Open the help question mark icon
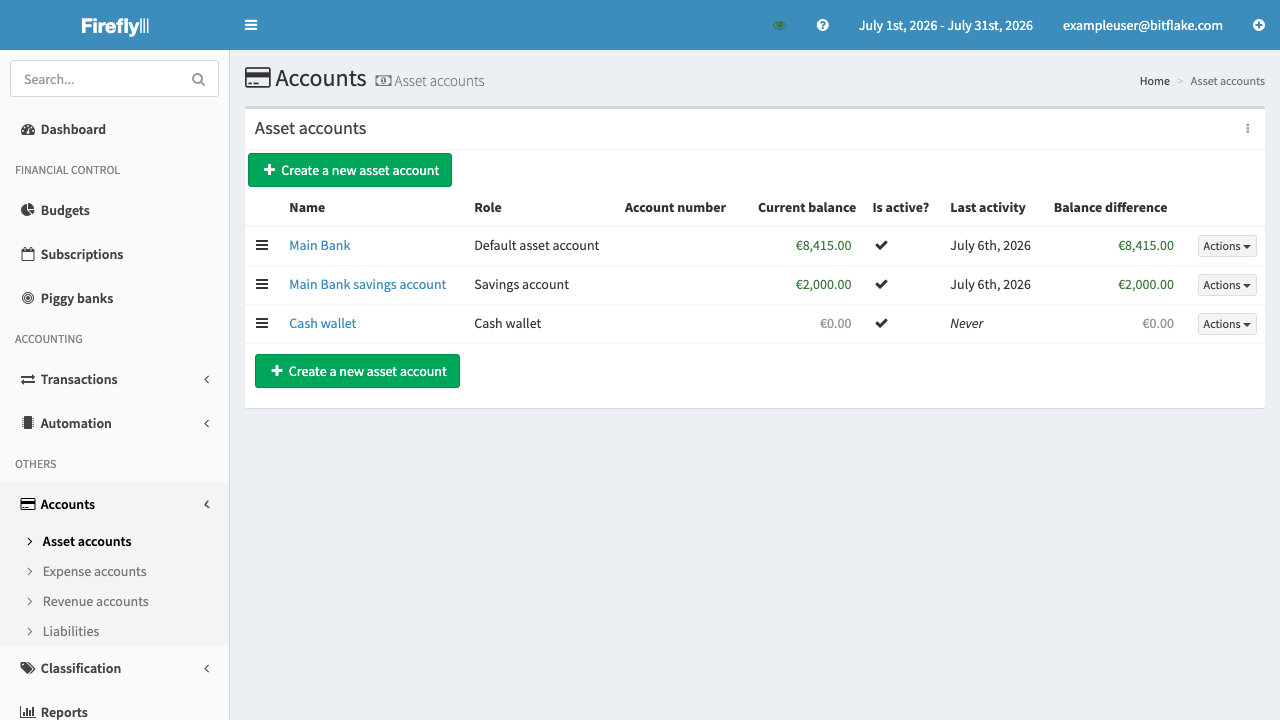This screenshot has width=1280, height=720. [823, 25]
